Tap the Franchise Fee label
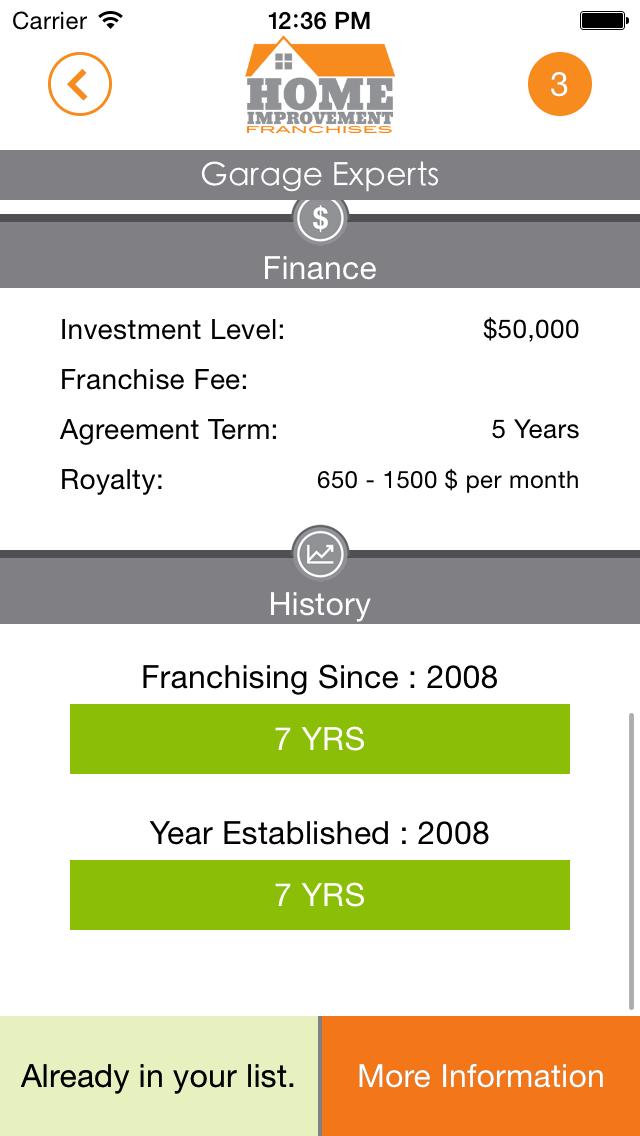 click(154, 380)
